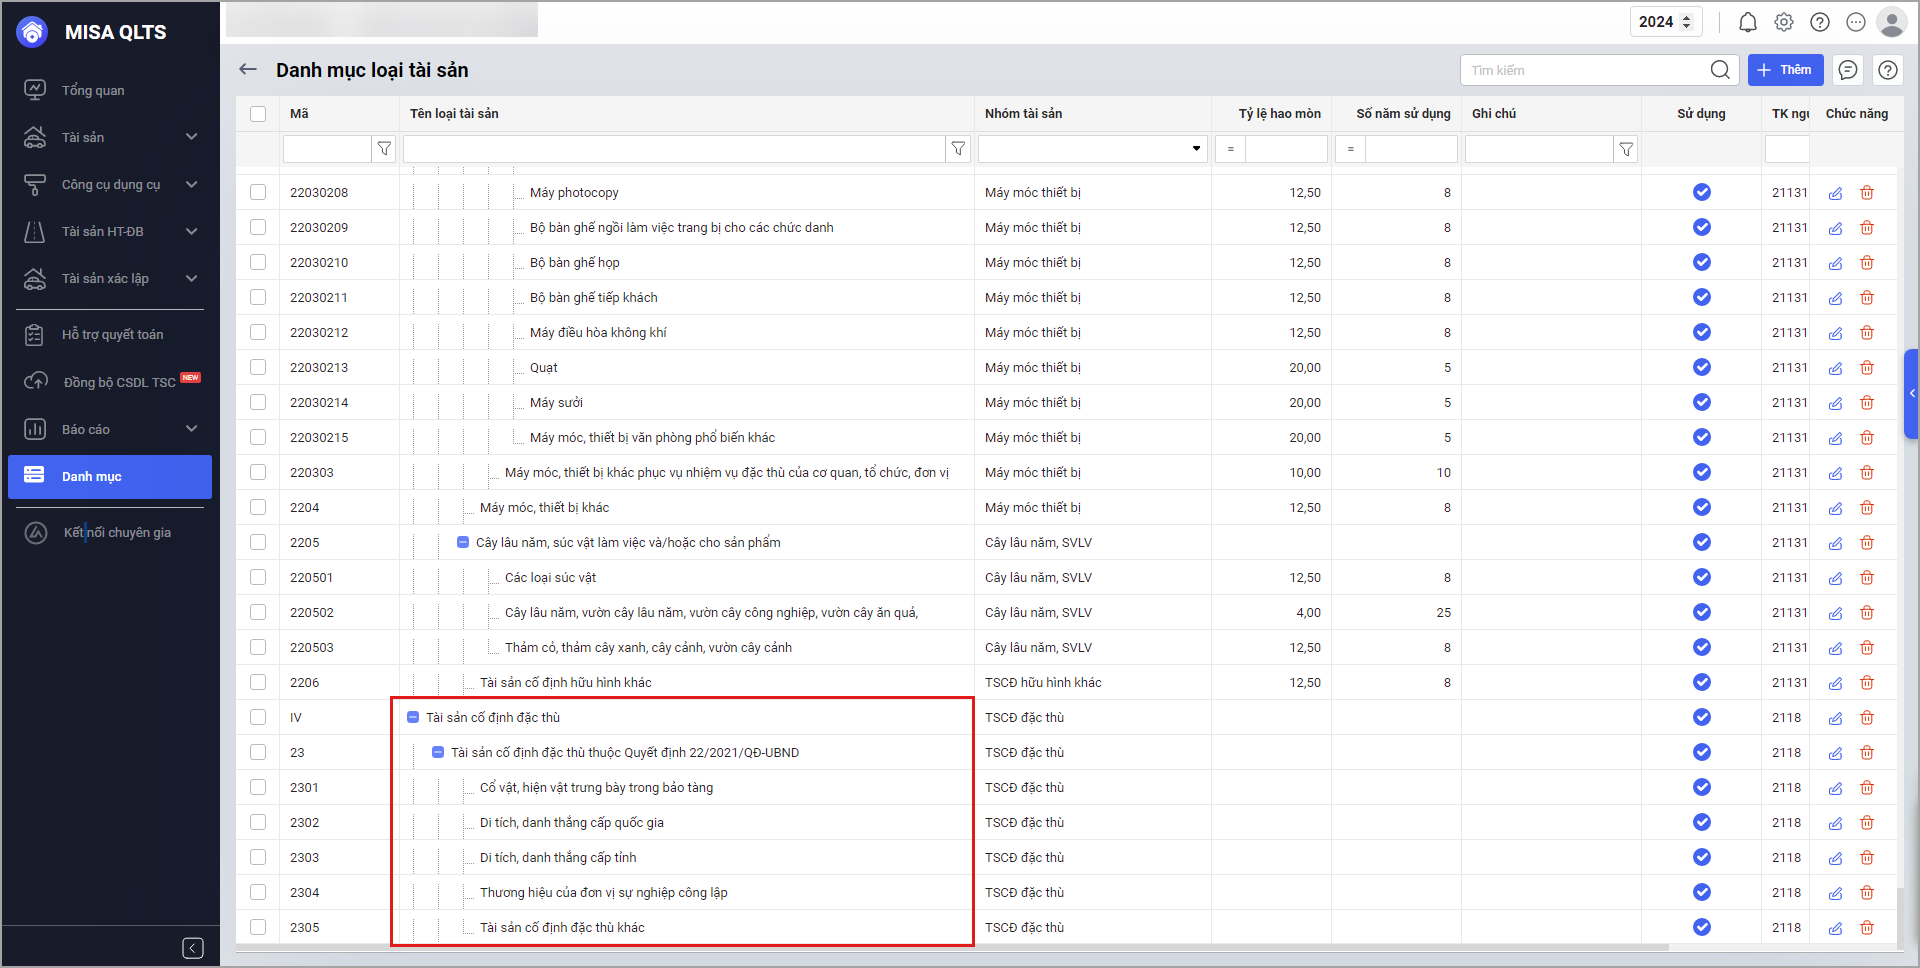Click the back arrow beside Danh mục loại tài sản
Viewport: 1920px width, 968px height.
click(248, 69)
